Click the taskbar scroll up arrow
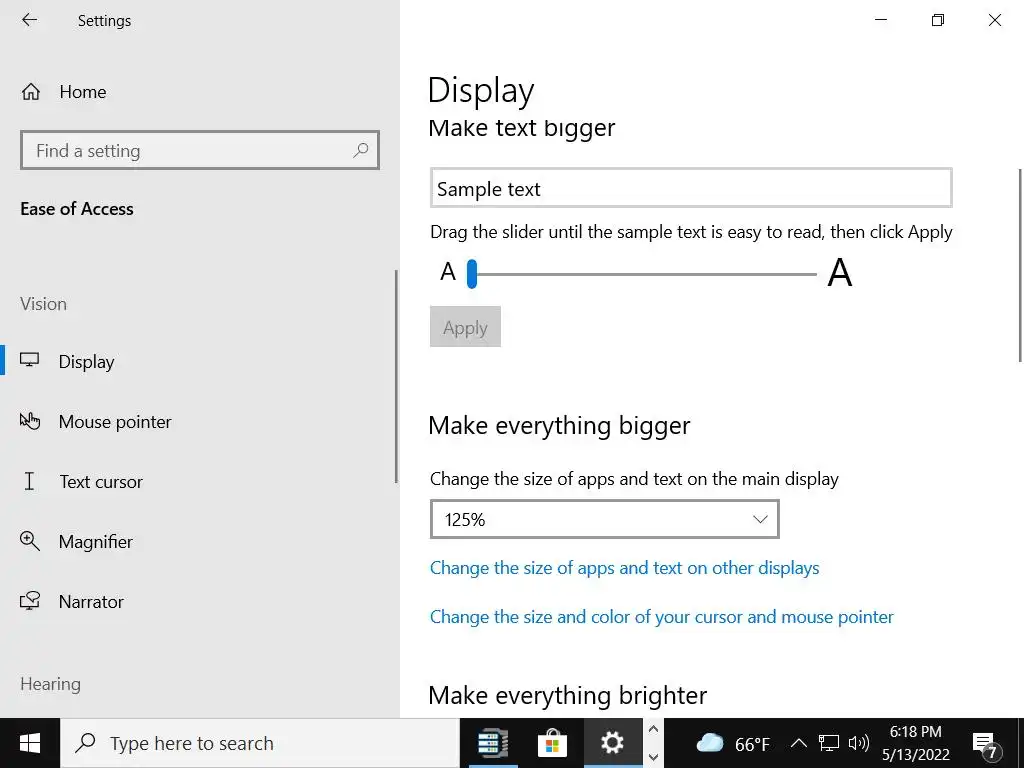This screenshot has height=768, width=1024. pos(653,729)
